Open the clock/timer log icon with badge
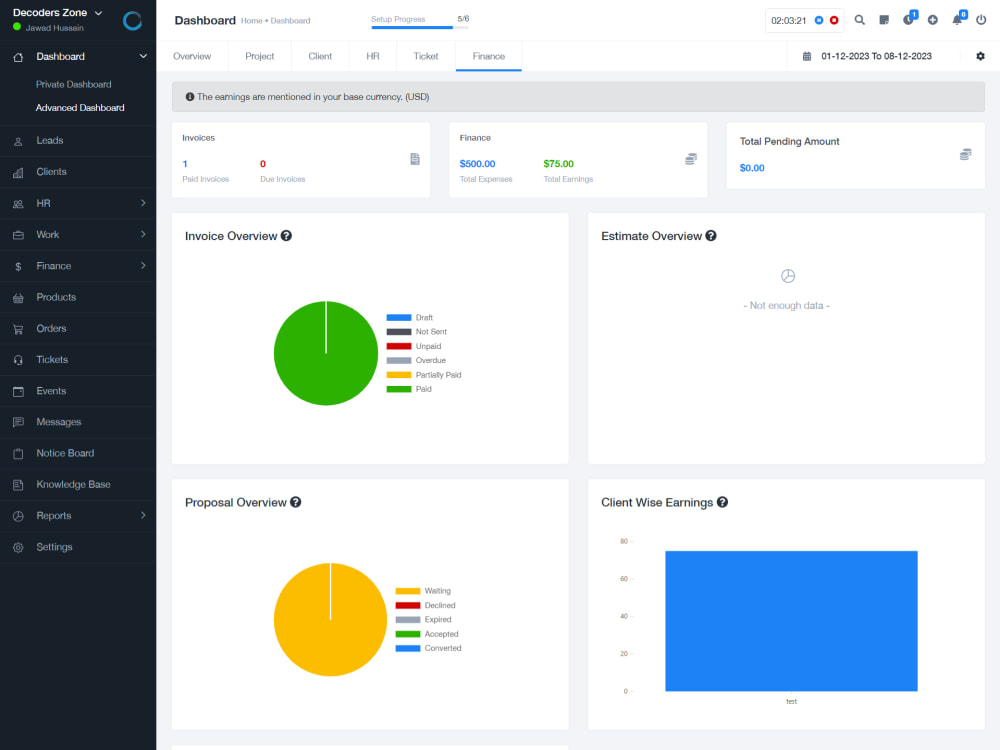The width and height of the screenshot is (1000, 750). tap(910, 20)
